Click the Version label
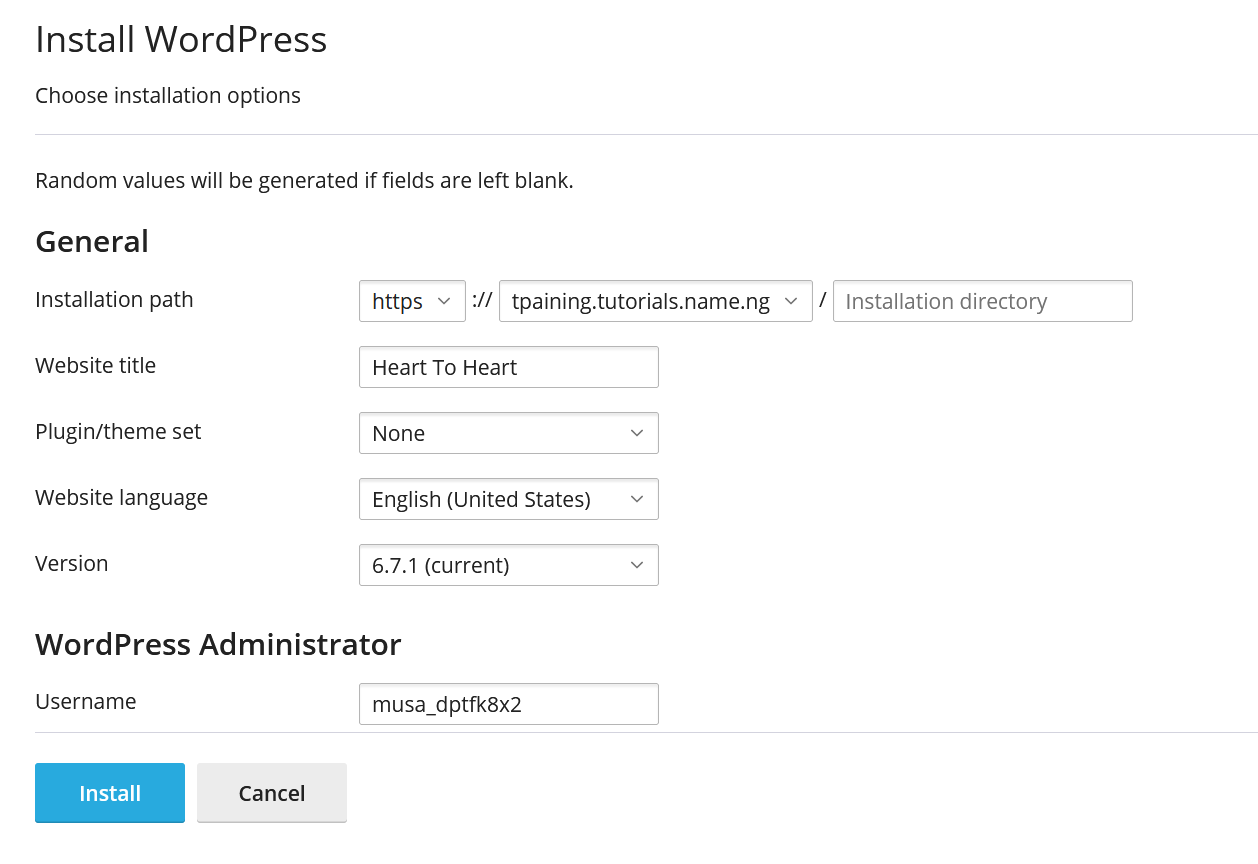 pyautogui.click(x=72, y=564)
